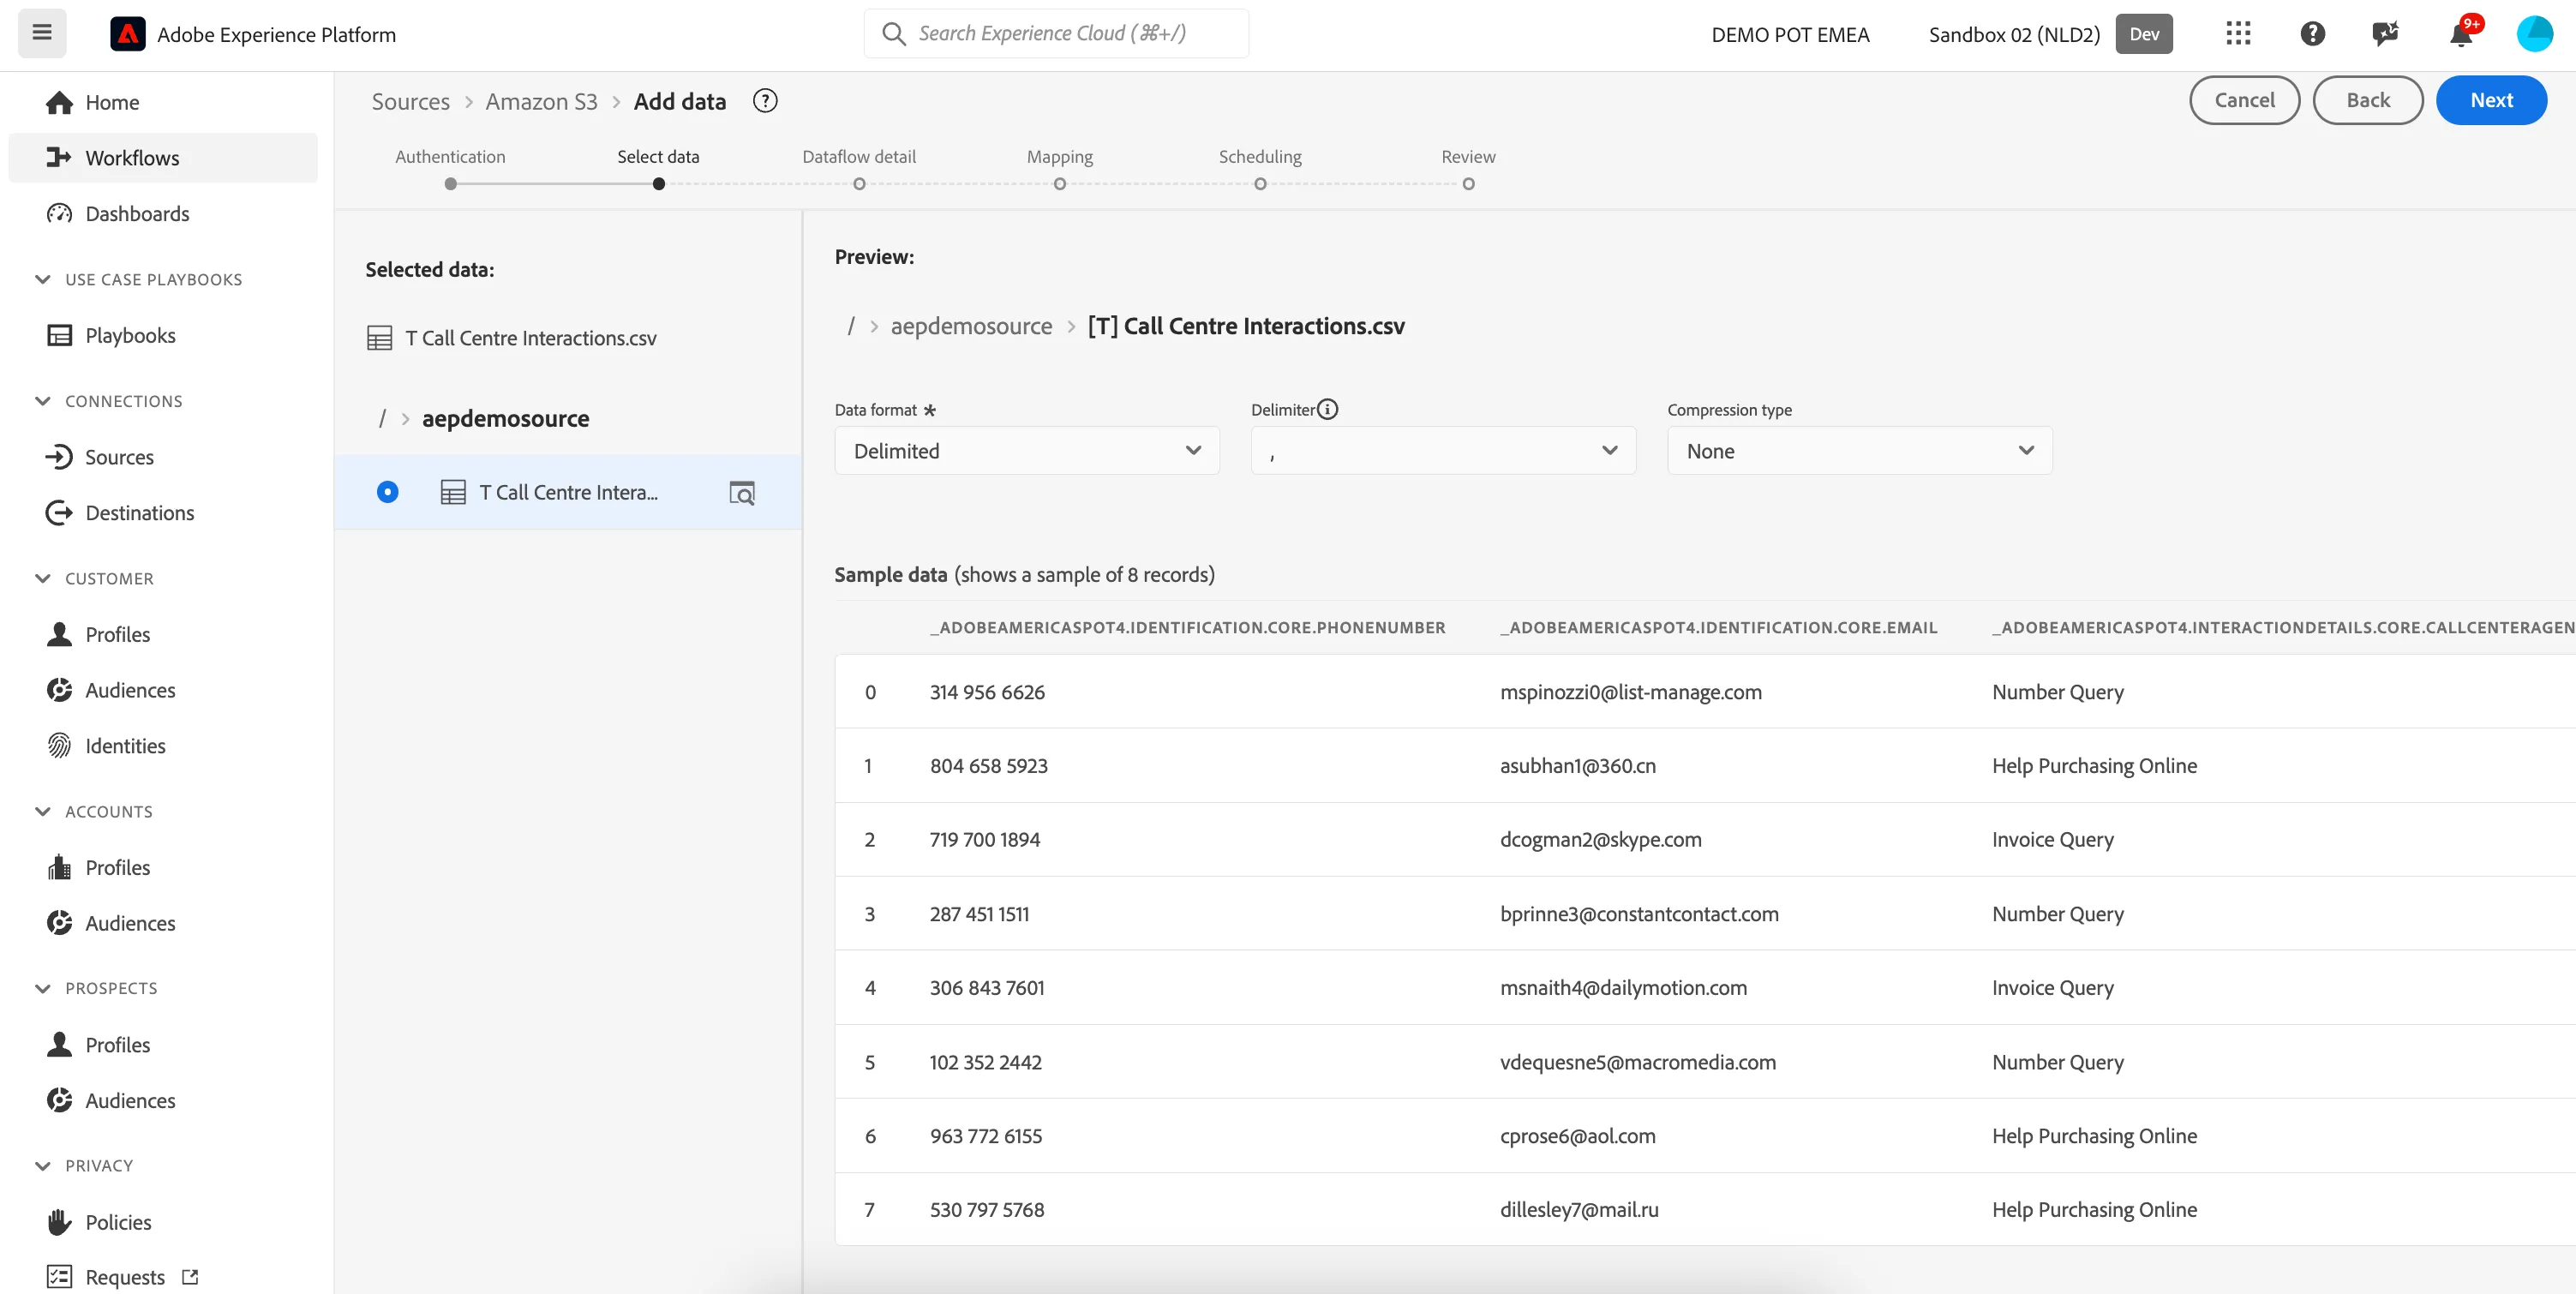Open the Amazon S3 breadcrumb link

coord(541,101)
